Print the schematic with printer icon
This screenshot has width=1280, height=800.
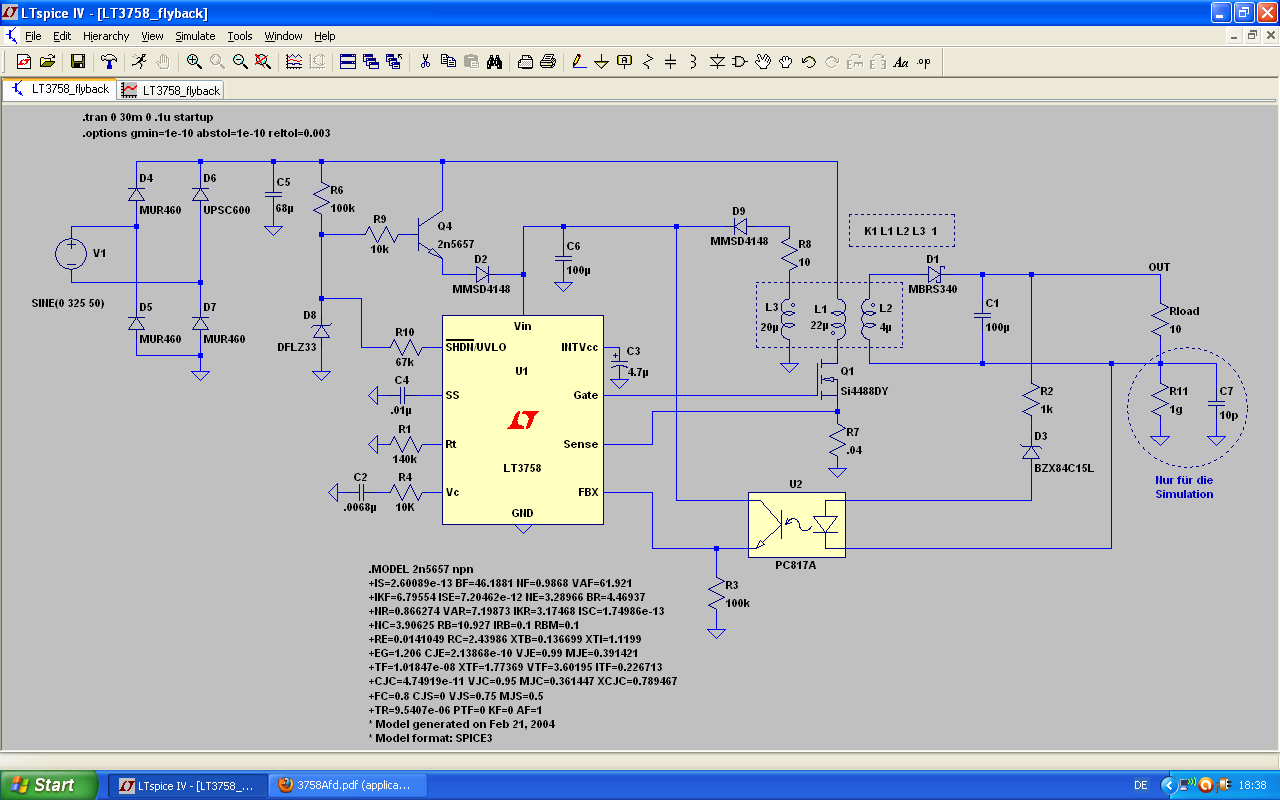pos(548,61)
